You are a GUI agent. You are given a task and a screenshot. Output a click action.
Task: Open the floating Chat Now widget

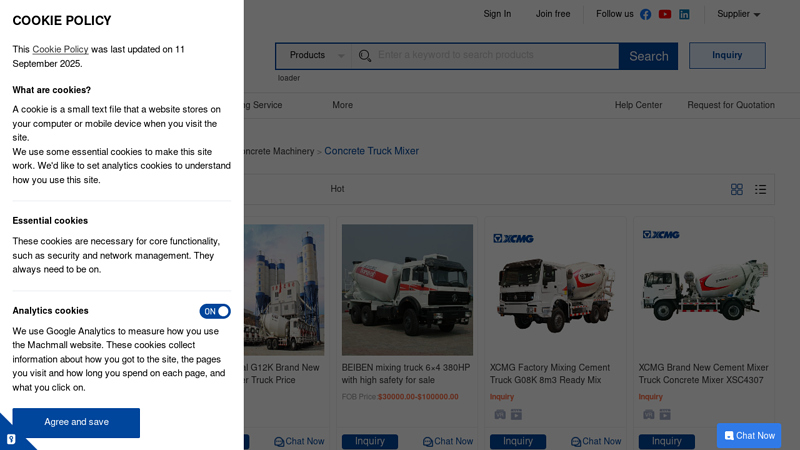[x=749, y=435]
